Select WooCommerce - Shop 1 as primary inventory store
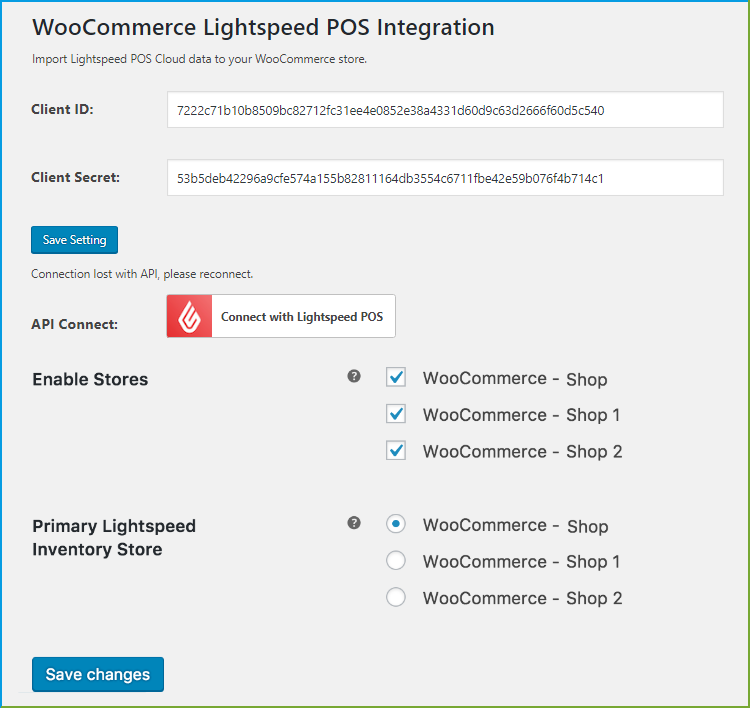The width and height of the screenshot is (750, 708). [396, 560]
